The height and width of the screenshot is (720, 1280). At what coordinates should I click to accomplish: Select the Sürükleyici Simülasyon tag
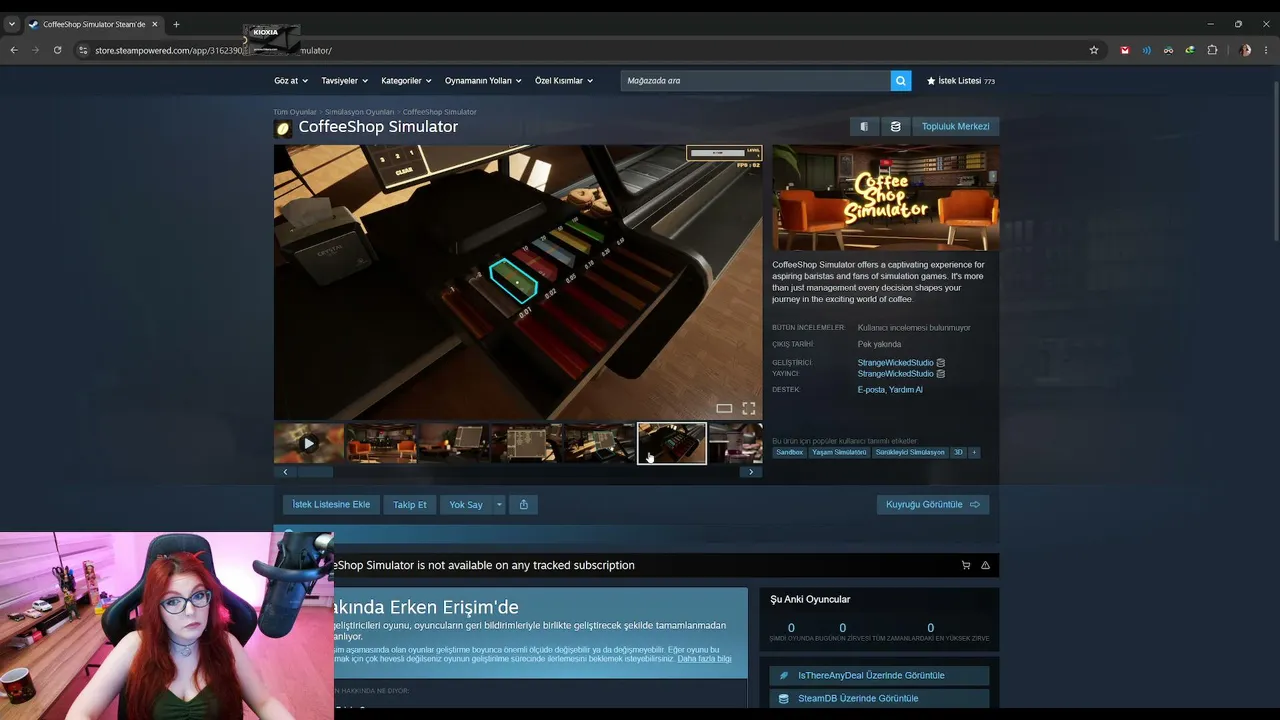click(x=910, y=452)
